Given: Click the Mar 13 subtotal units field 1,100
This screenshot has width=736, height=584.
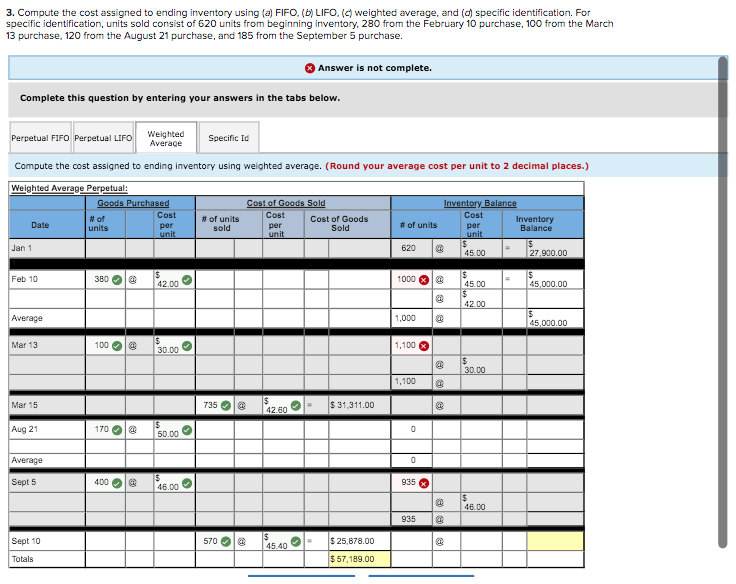Looking at the screenshot, I should 412,382.
